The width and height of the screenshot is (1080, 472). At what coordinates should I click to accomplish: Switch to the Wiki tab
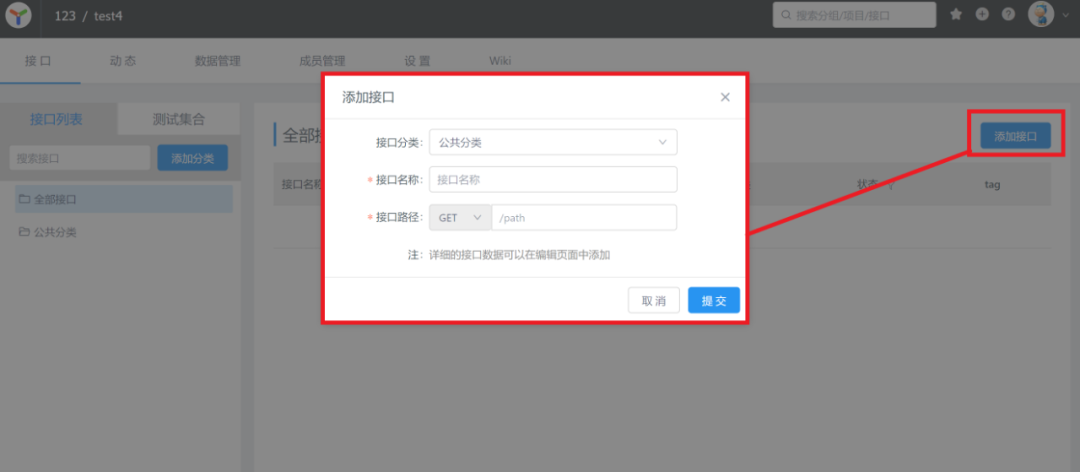pyautogui.click(x=500, y=61)
